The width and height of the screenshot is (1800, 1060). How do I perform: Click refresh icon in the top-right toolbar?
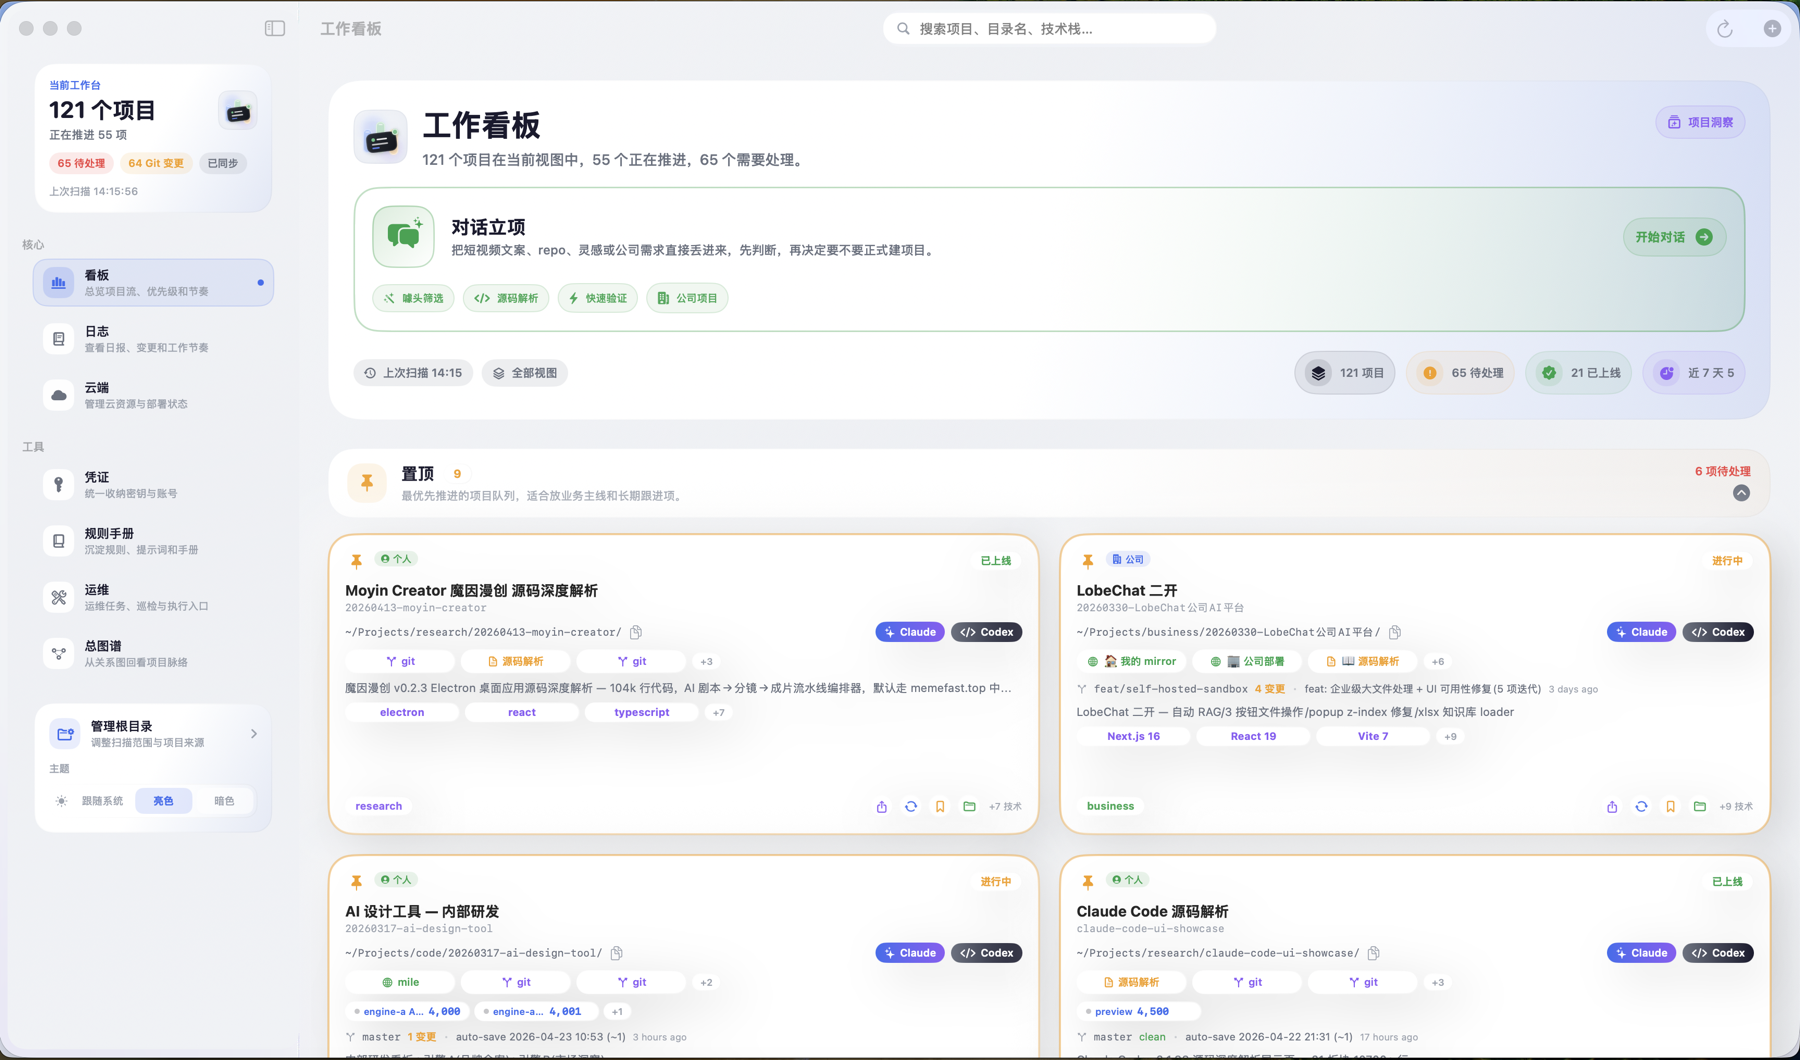(1724, 29)
